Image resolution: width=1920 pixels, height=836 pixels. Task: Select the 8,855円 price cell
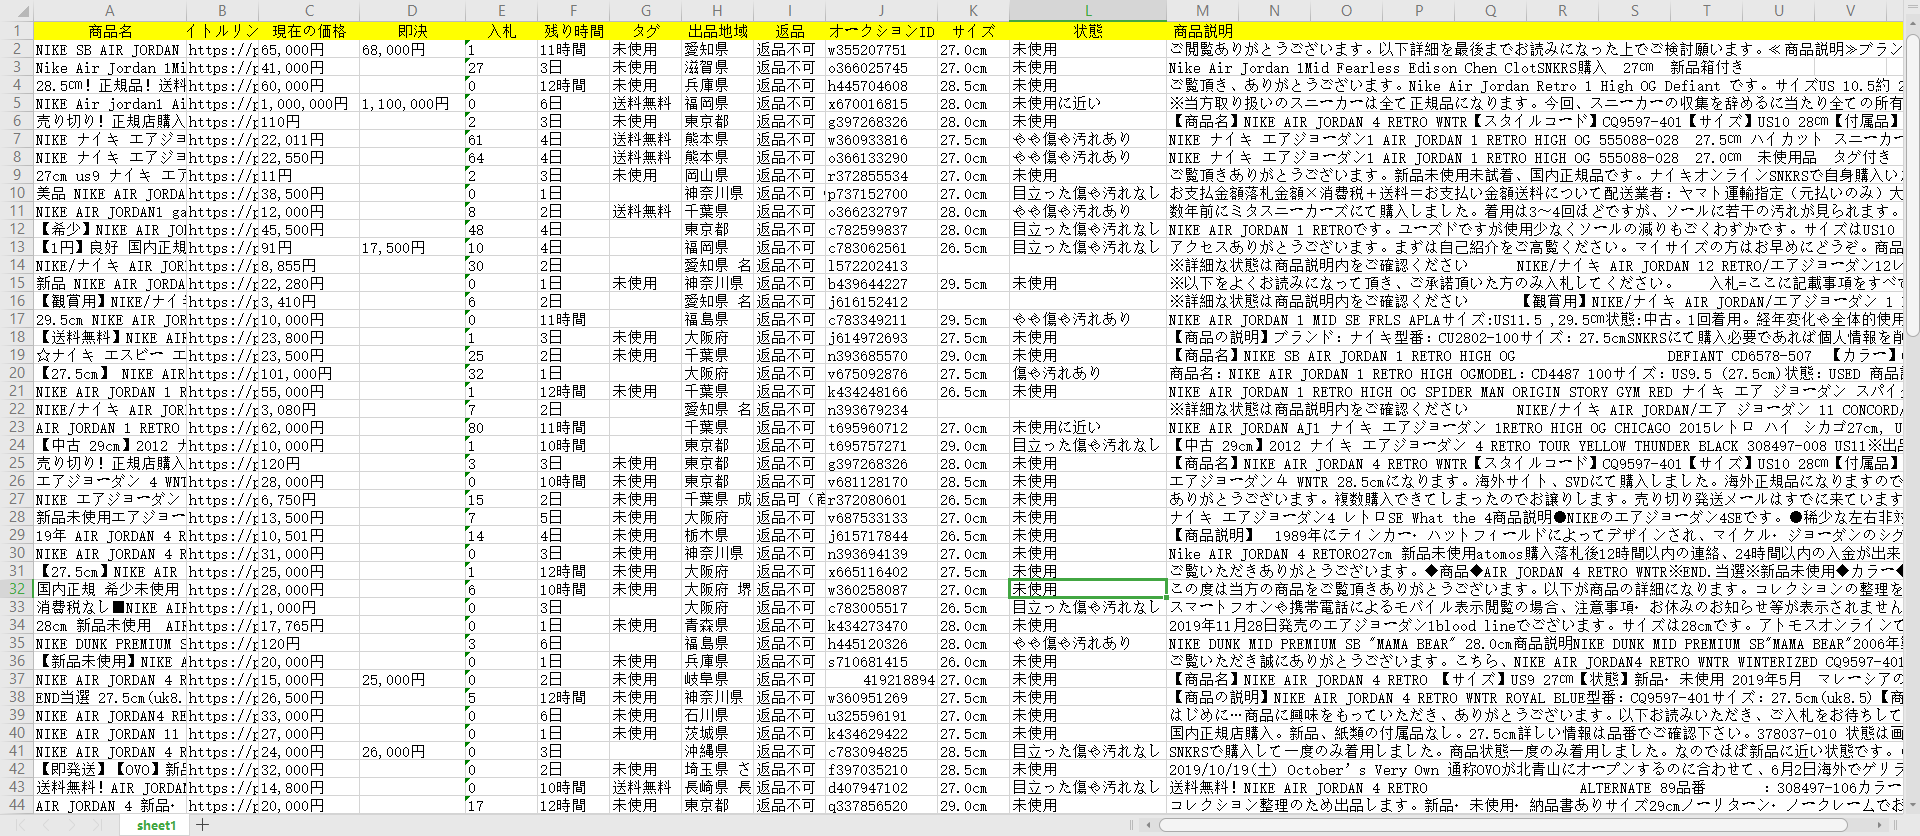coord(309,265)
